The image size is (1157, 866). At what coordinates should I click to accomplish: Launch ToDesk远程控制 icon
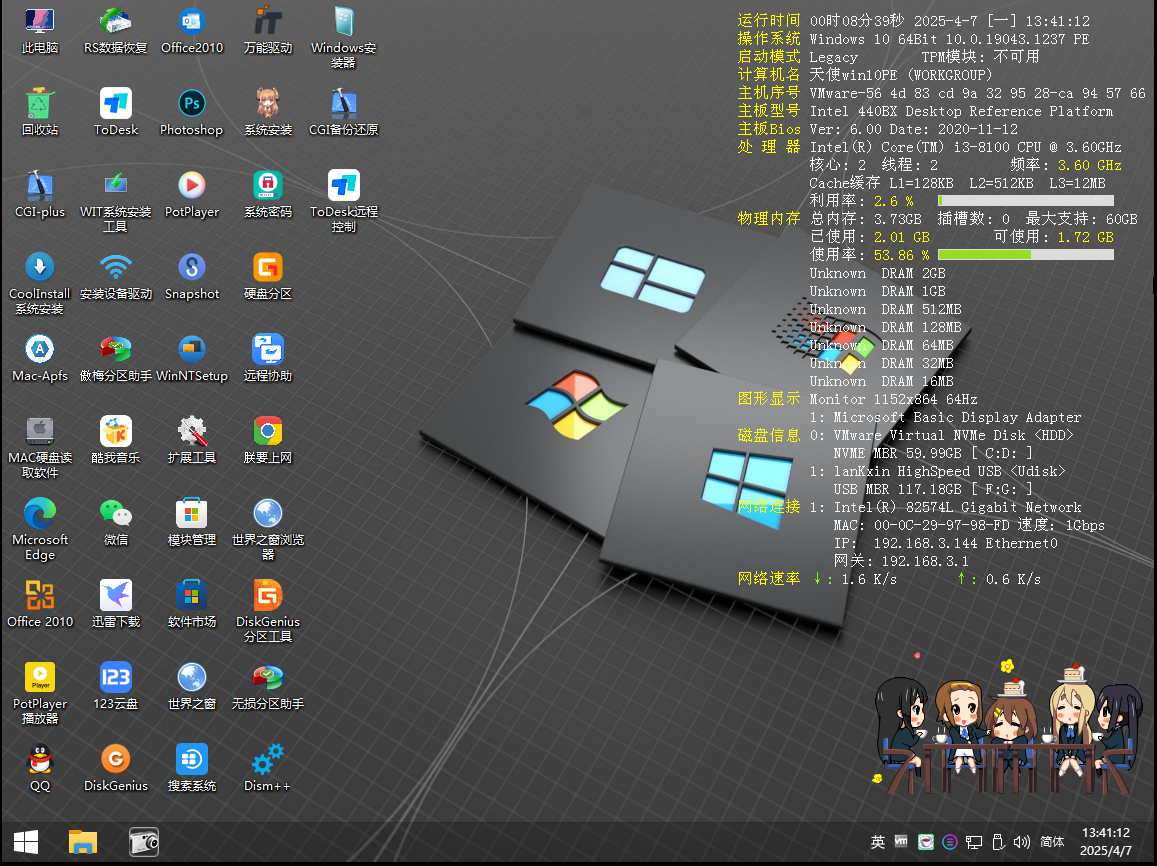344,202
